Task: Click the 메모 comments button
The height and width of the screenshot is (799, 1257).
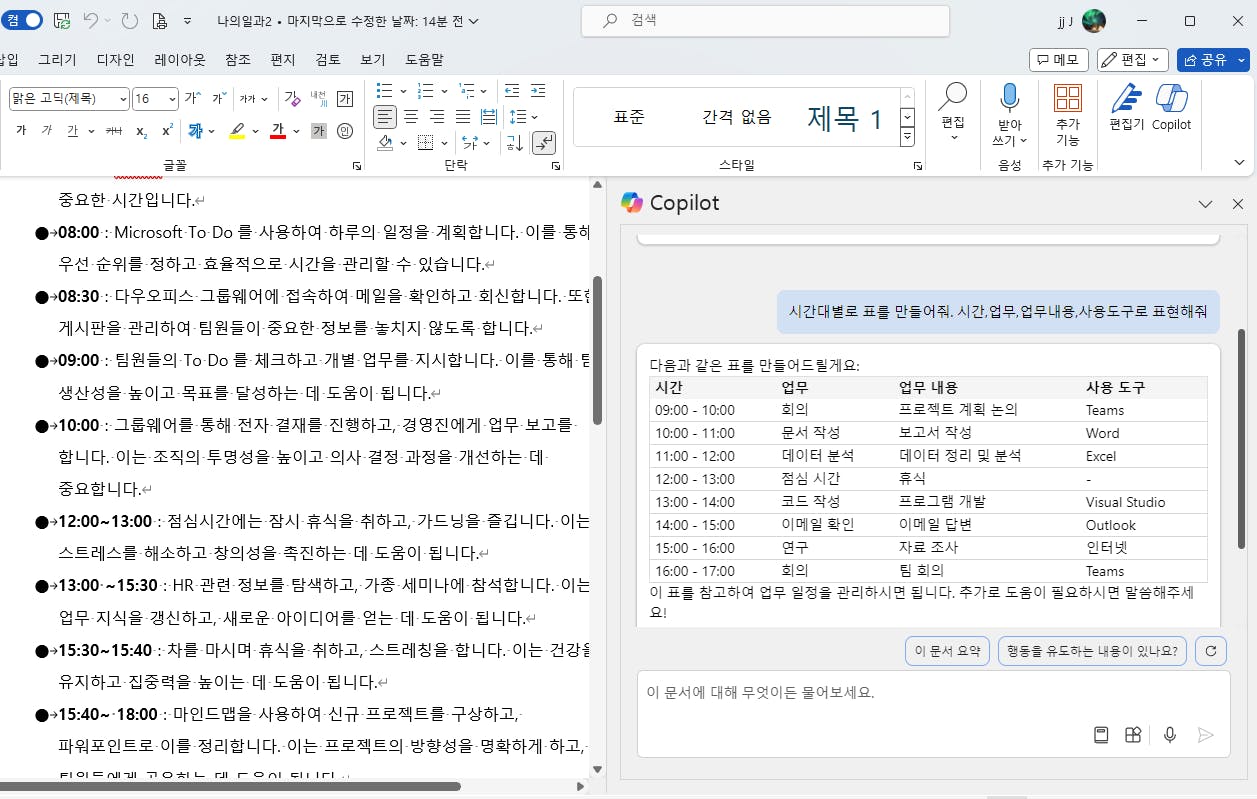Action: (1058, 60)
